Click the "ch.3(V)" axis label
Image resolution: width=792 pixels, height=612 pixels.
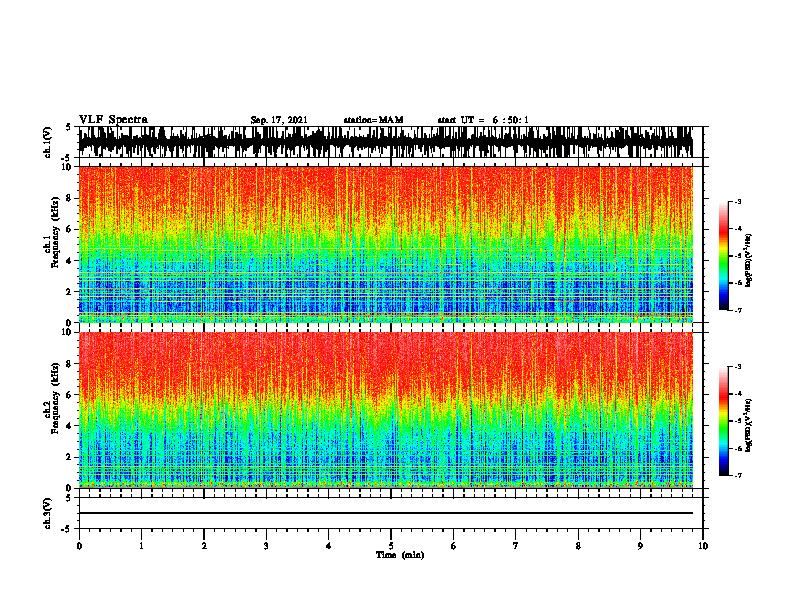tap(48, 513)
